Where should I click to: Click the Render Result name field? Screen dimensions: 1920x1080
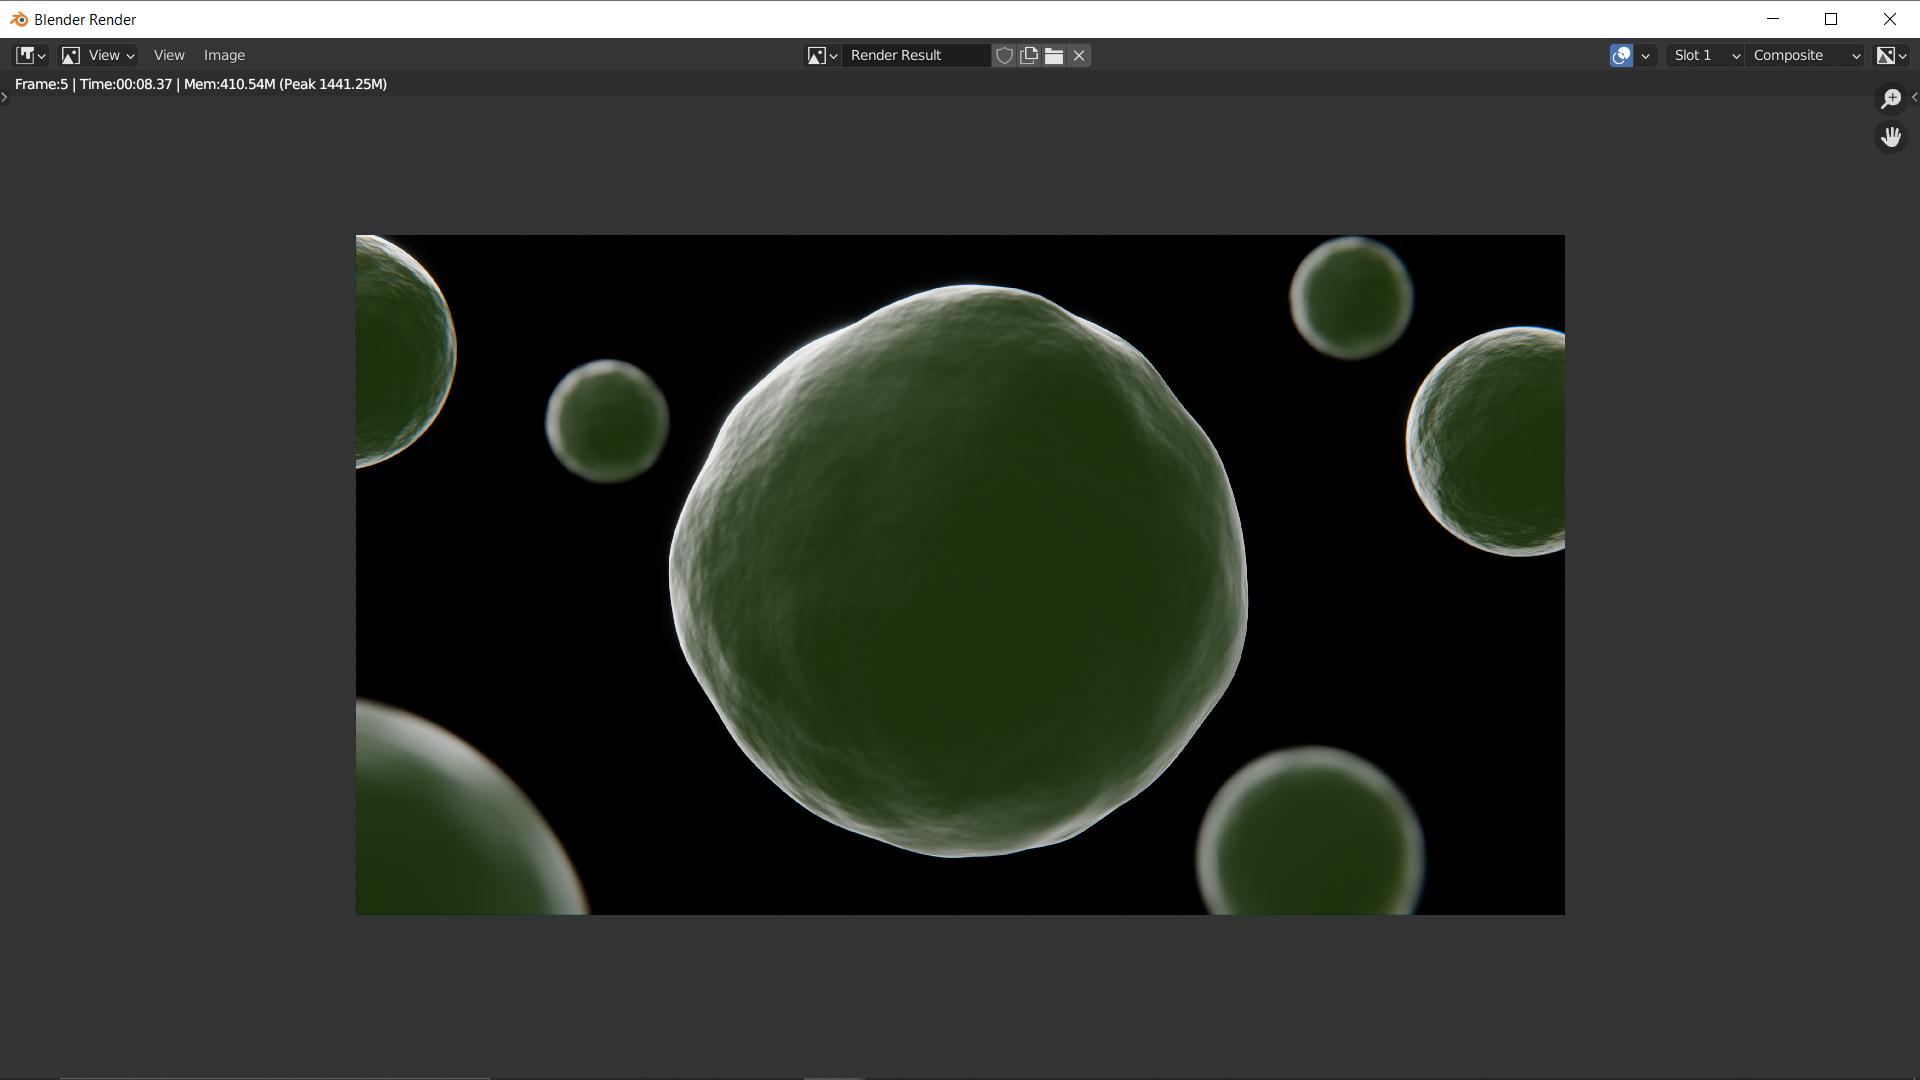click(x=915, y=55)
